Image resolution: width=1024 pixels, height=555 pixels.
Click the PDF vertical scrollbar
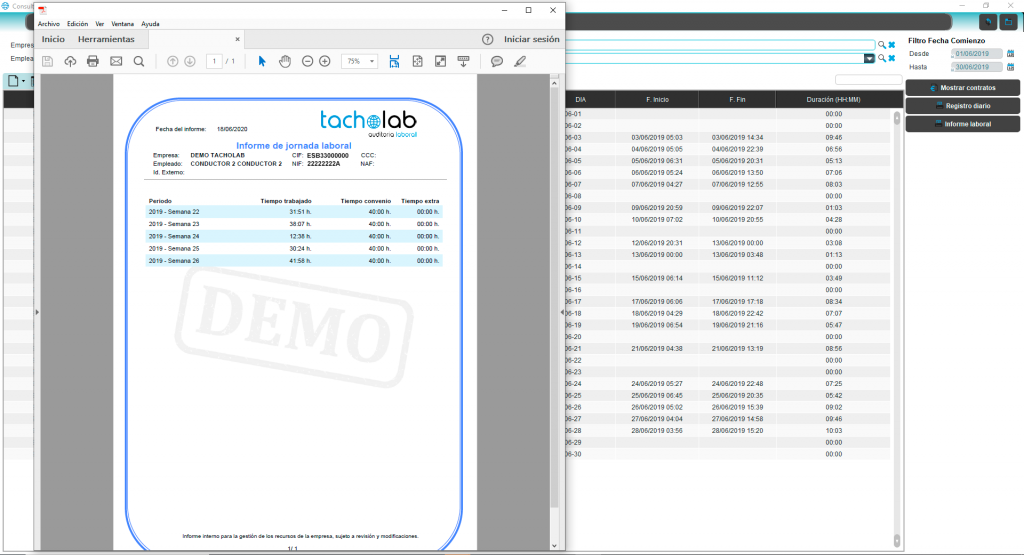[x=554, y=300]
